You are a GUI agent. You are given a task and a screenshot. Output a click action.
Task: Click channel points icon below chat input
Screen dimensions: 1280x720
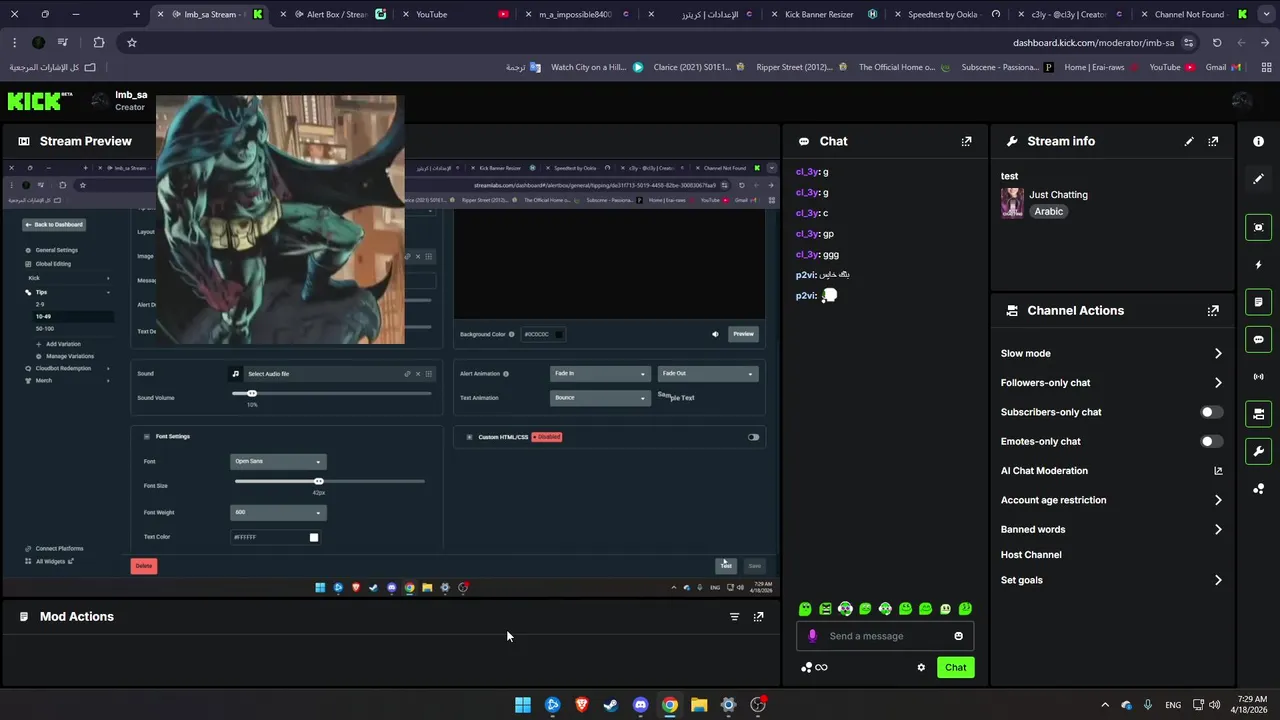tap(806, 668)
